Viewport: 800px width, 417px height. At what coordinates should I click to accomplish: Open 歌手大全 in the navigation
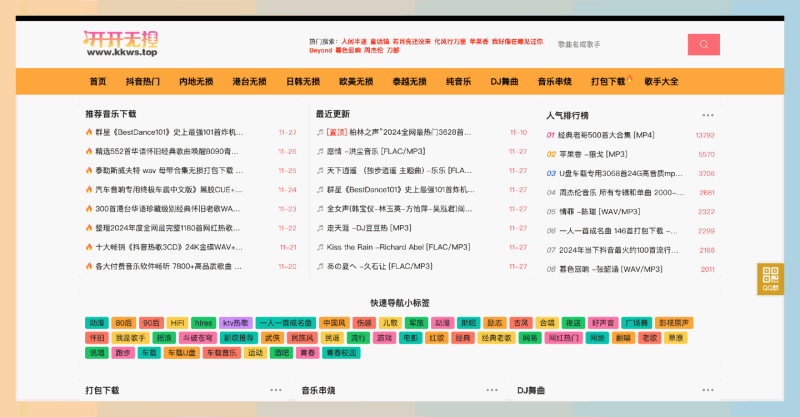click(661, 82)
